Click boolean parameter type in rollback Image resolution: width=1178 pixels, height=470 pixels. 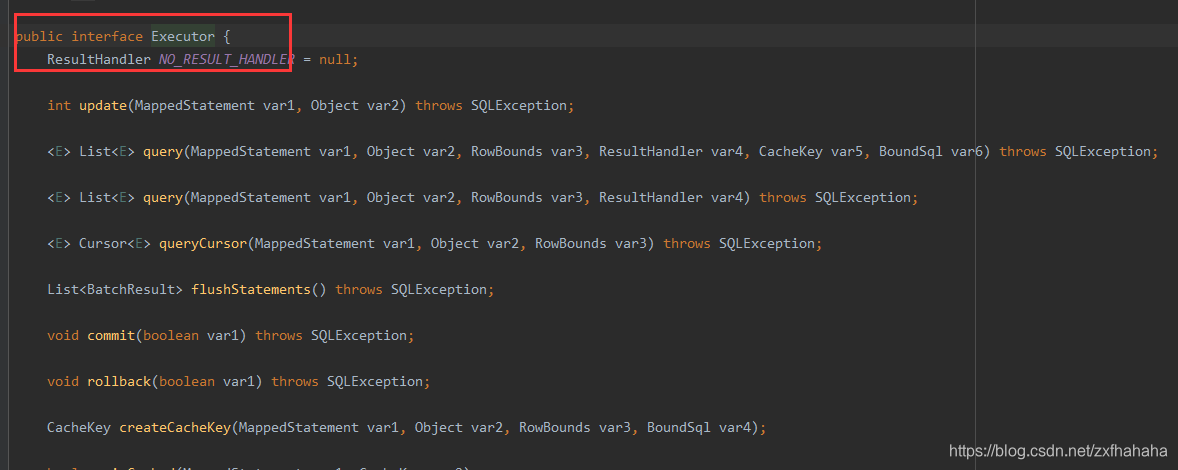[186, 381]
